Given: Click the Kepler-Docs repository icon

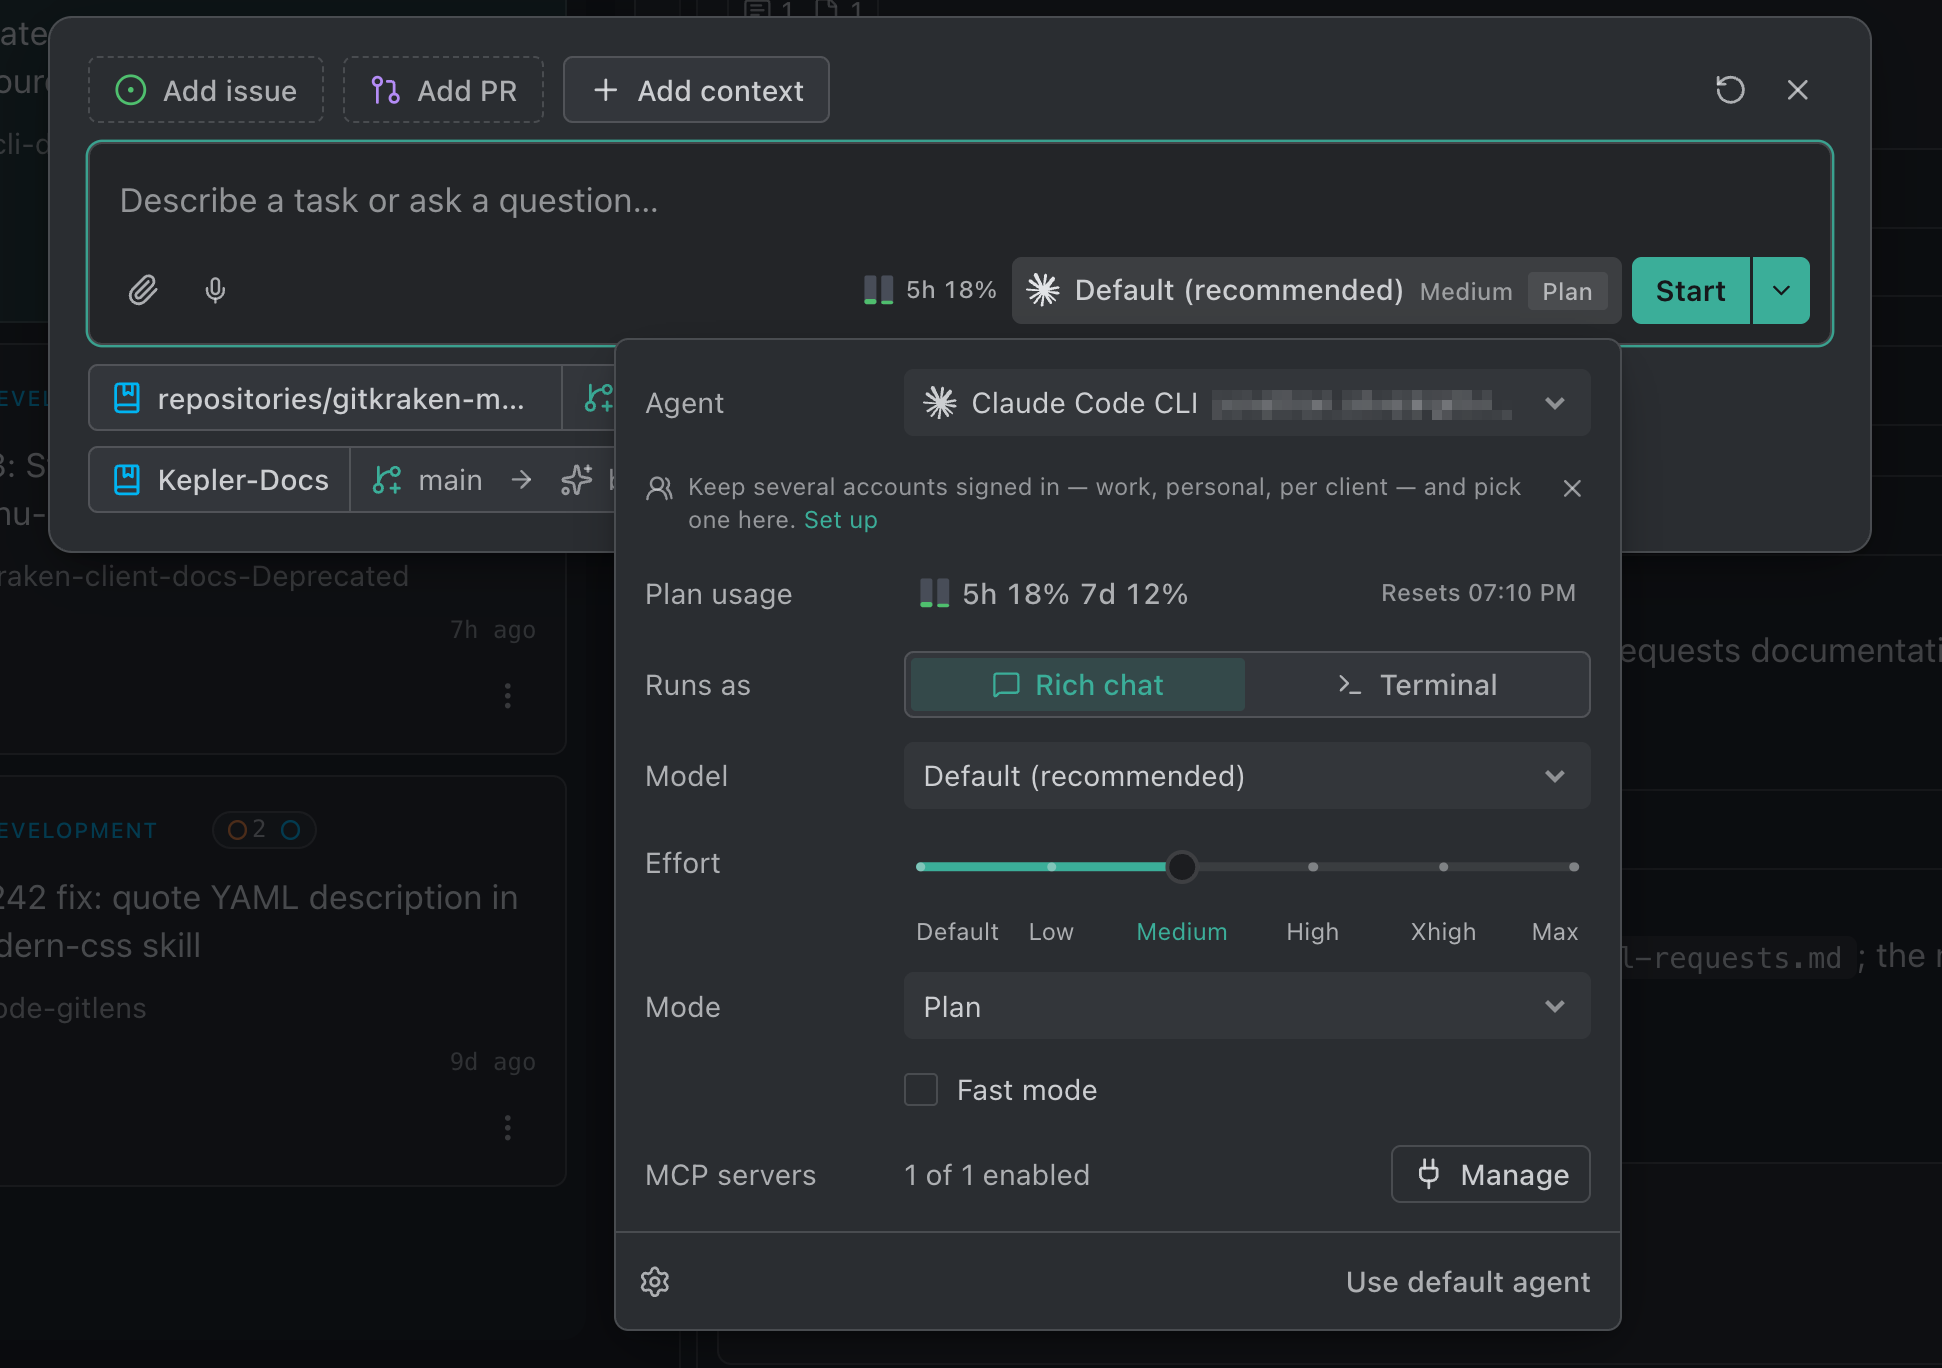Looking at the screenshot, I should [127, 480].
